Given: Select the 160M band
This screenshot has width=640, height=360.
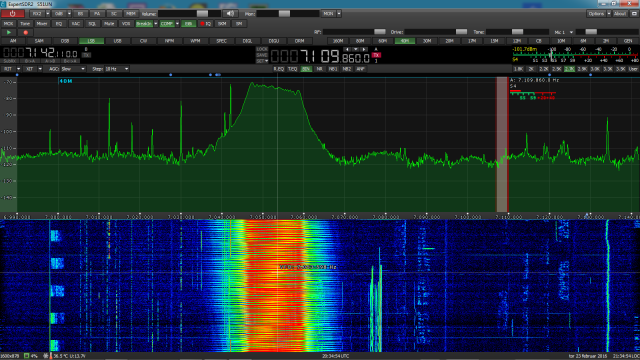Looking at the screenshot, I should 338,41.
